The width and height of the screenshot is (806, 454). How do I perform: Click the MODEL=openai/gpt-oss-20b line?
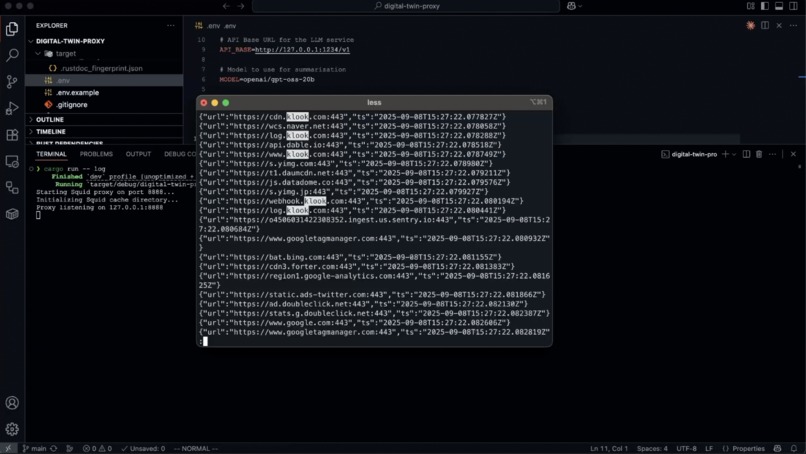pos(267,80)
